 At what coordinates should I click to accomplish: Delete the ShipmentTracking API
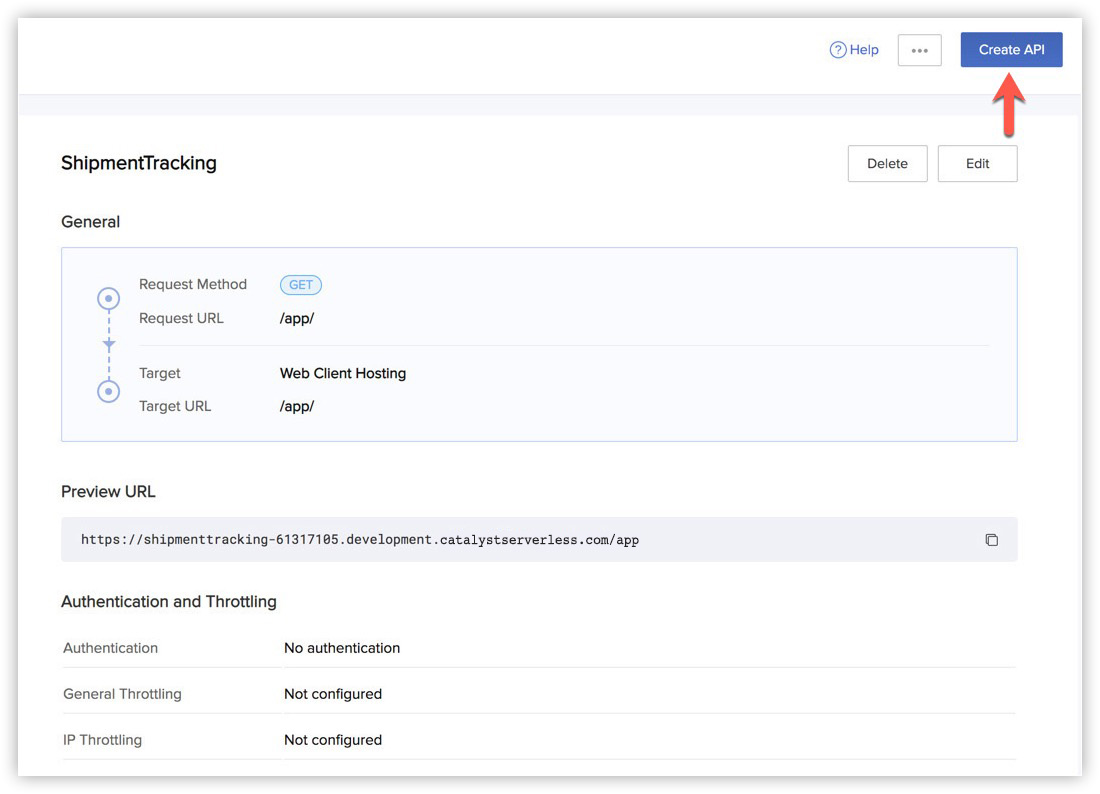point(887,164)
